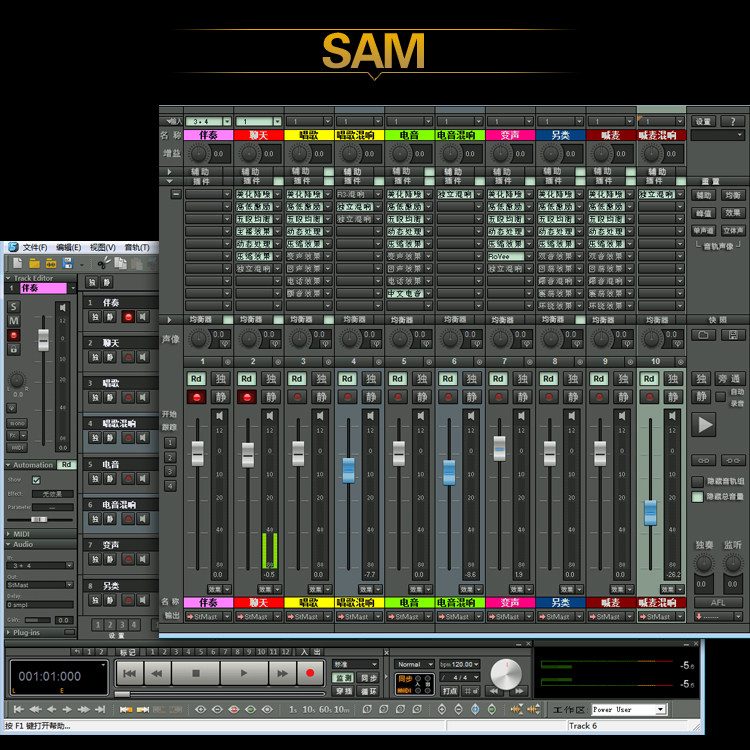The width and height of the screenshot is (750, 750).
Task: Toggle the Show automation checkbox
Action: (36, 480)
